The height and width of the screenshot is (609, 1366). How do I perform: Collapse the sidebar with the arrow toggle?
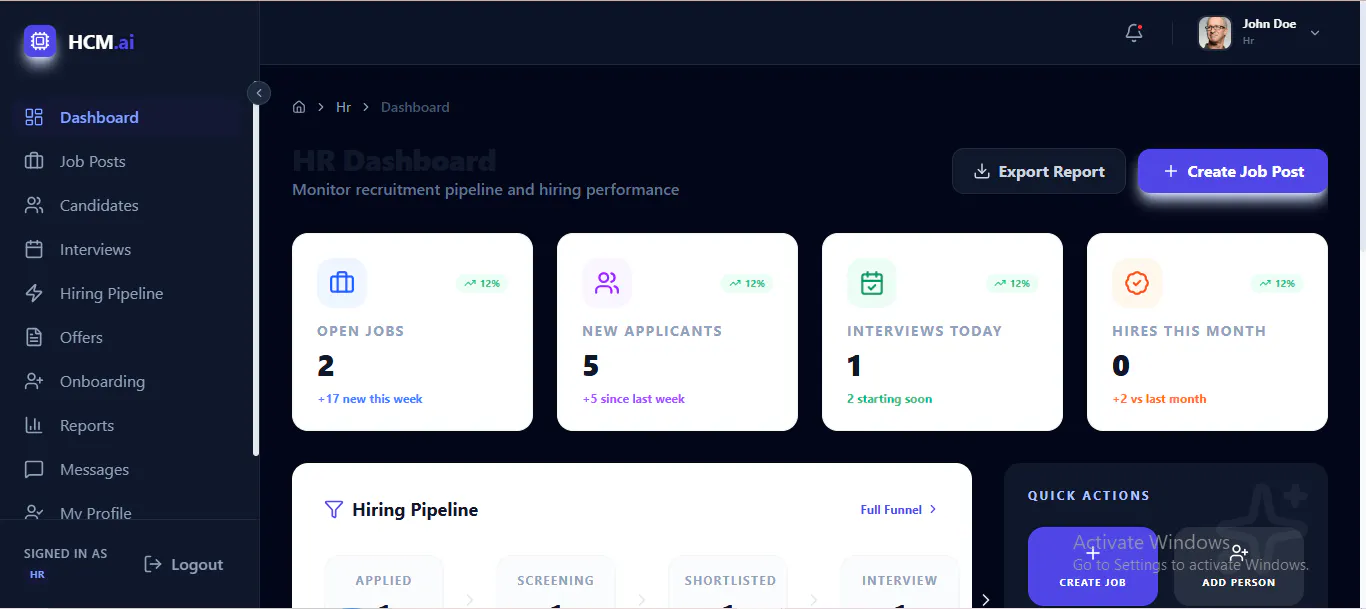259,93
